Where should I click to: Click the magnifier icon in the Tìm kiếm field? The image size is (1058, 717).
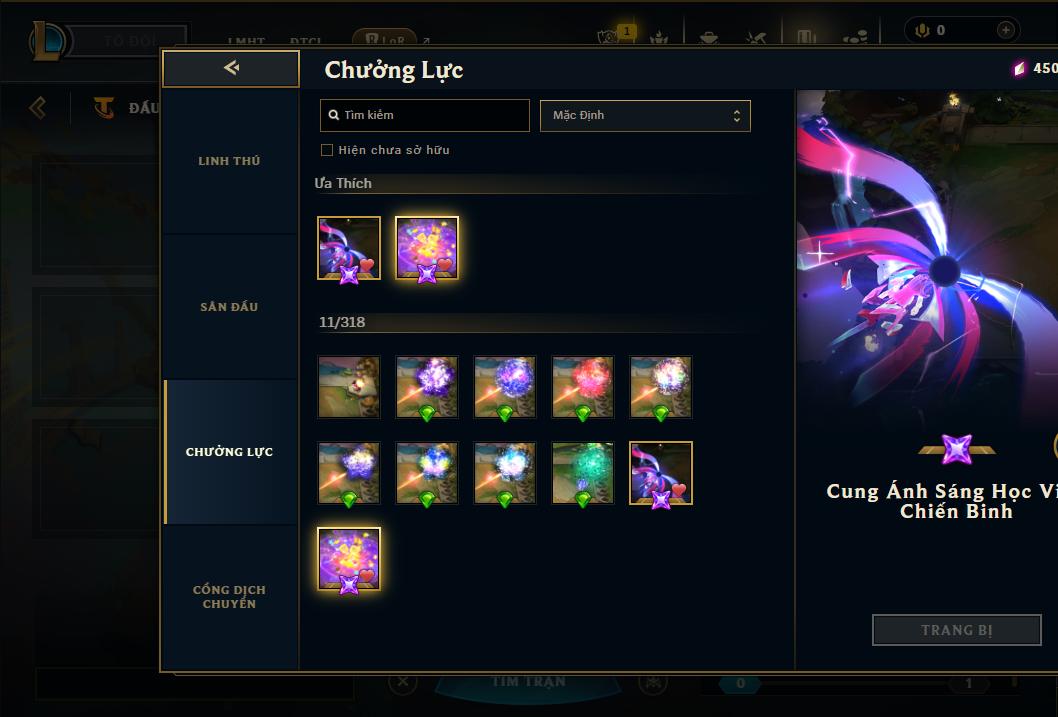pyautogui.click(x=333, y=115)
